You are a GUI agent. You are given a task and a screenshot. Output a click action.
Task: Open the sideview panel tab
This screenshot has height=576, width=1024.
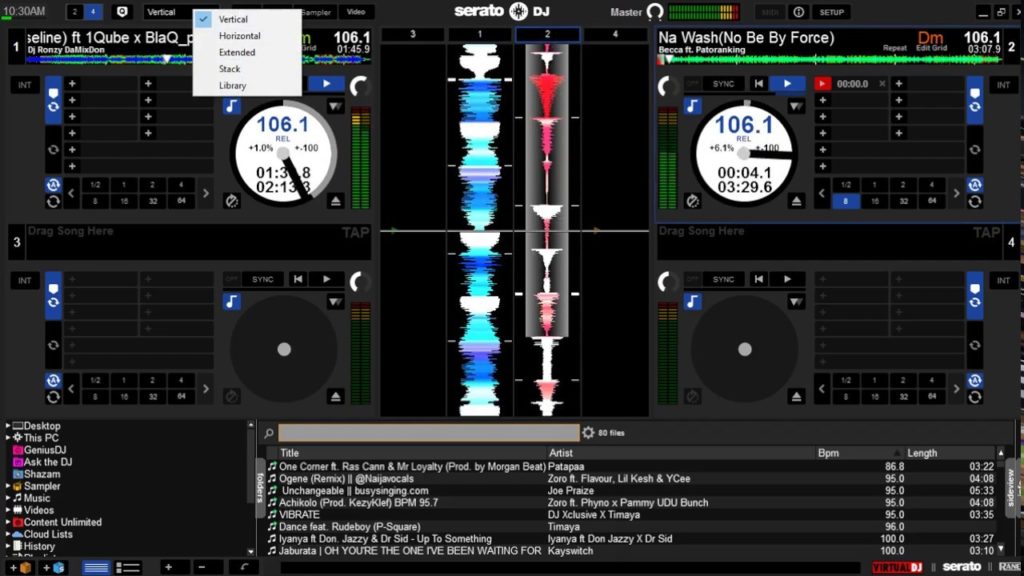coord(1011,487)
